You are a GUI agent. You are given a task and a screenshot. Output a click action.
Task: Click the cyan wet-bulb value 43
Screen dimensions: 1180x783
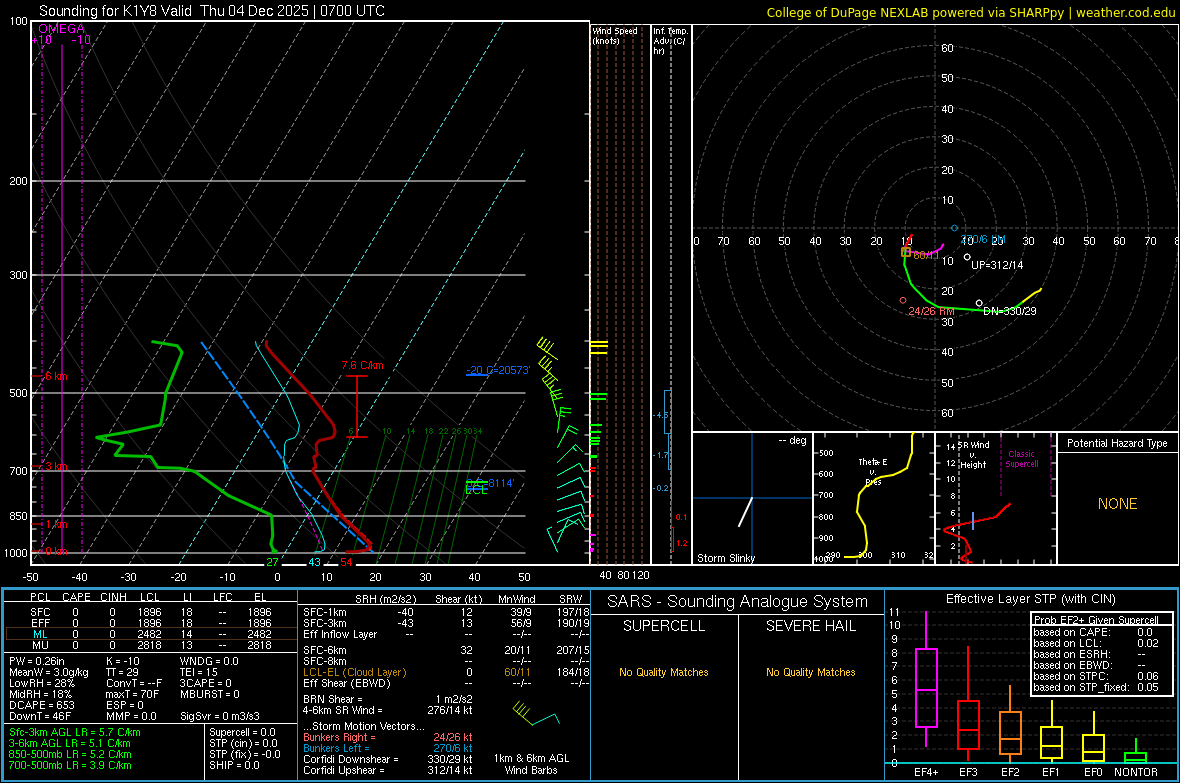click(315, 562)
